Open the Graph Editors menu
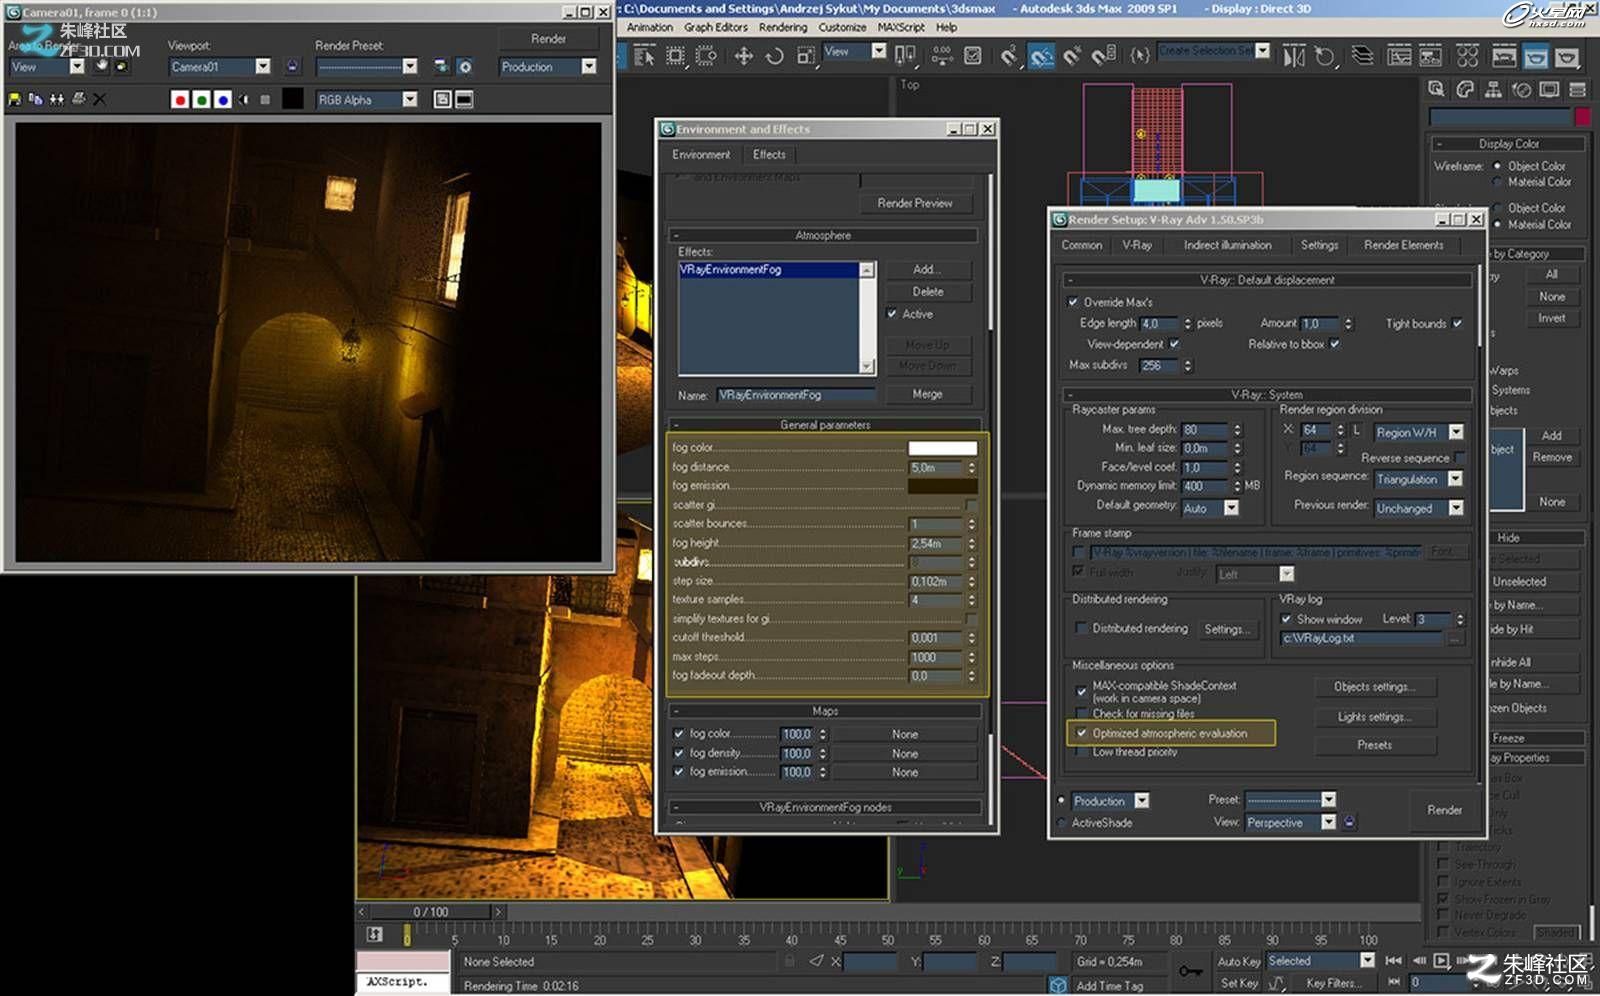The width and height of the screenshot is (1600, 996). 715,27
